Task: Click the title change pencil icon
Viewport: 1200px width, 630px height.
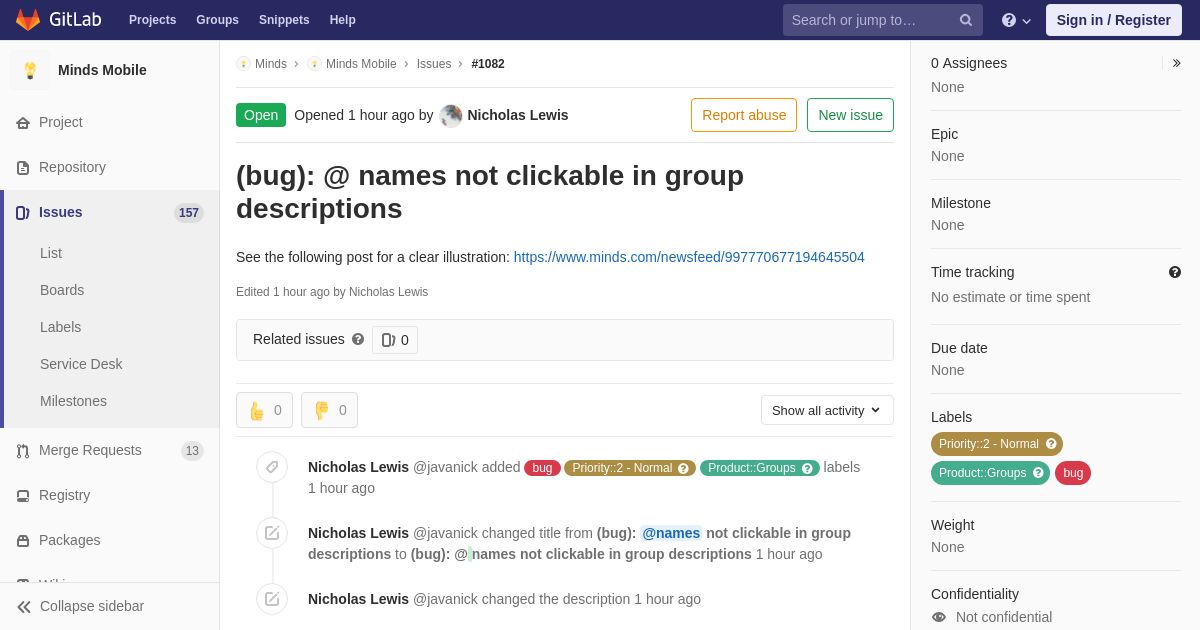Action: pyautogui.click(x=272, y=533)
